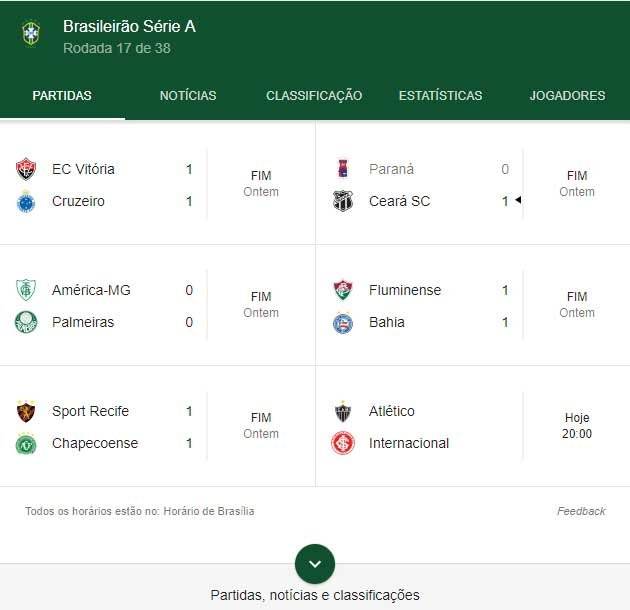Open the Atlético vs Internacional match at 20:00
Screen dimensions: 630x610
click(473, 427)
